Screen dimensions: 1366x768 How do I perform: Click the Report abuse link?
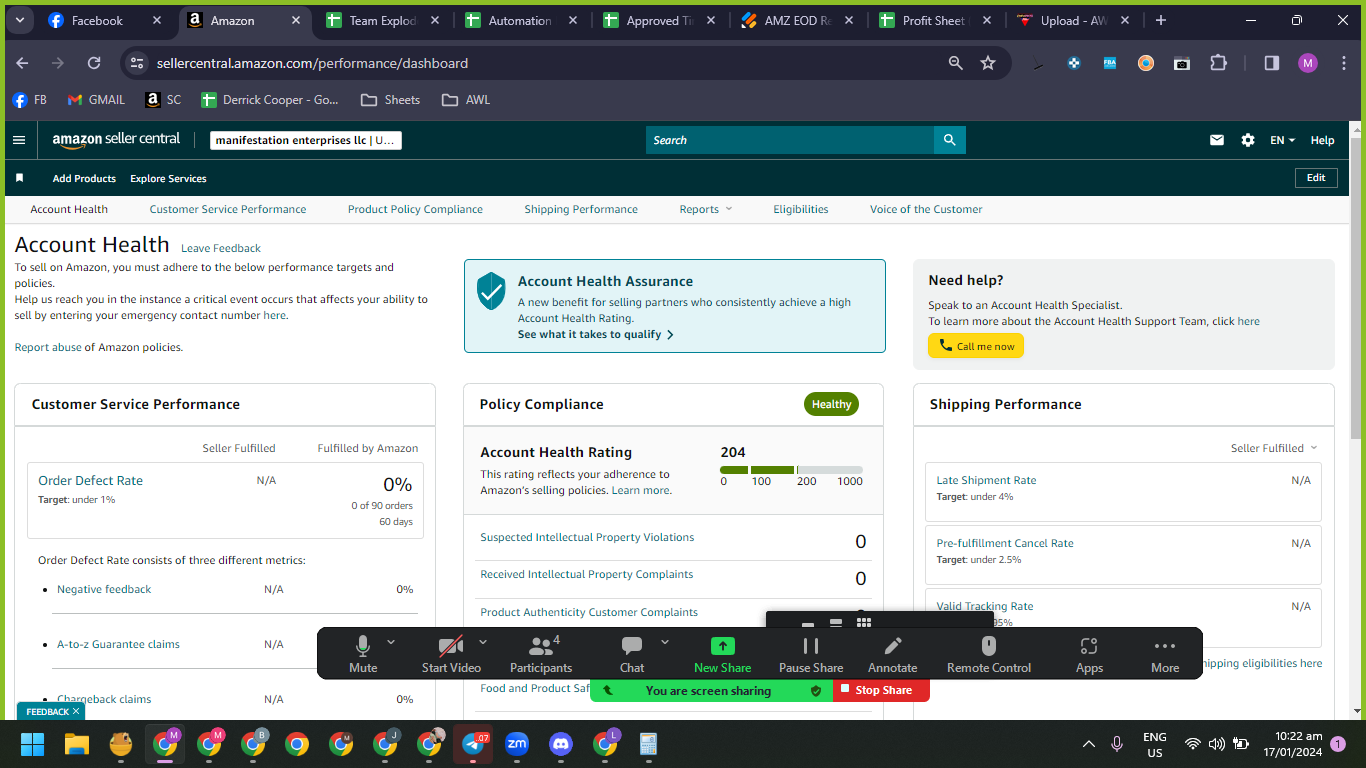pos(48,348)
